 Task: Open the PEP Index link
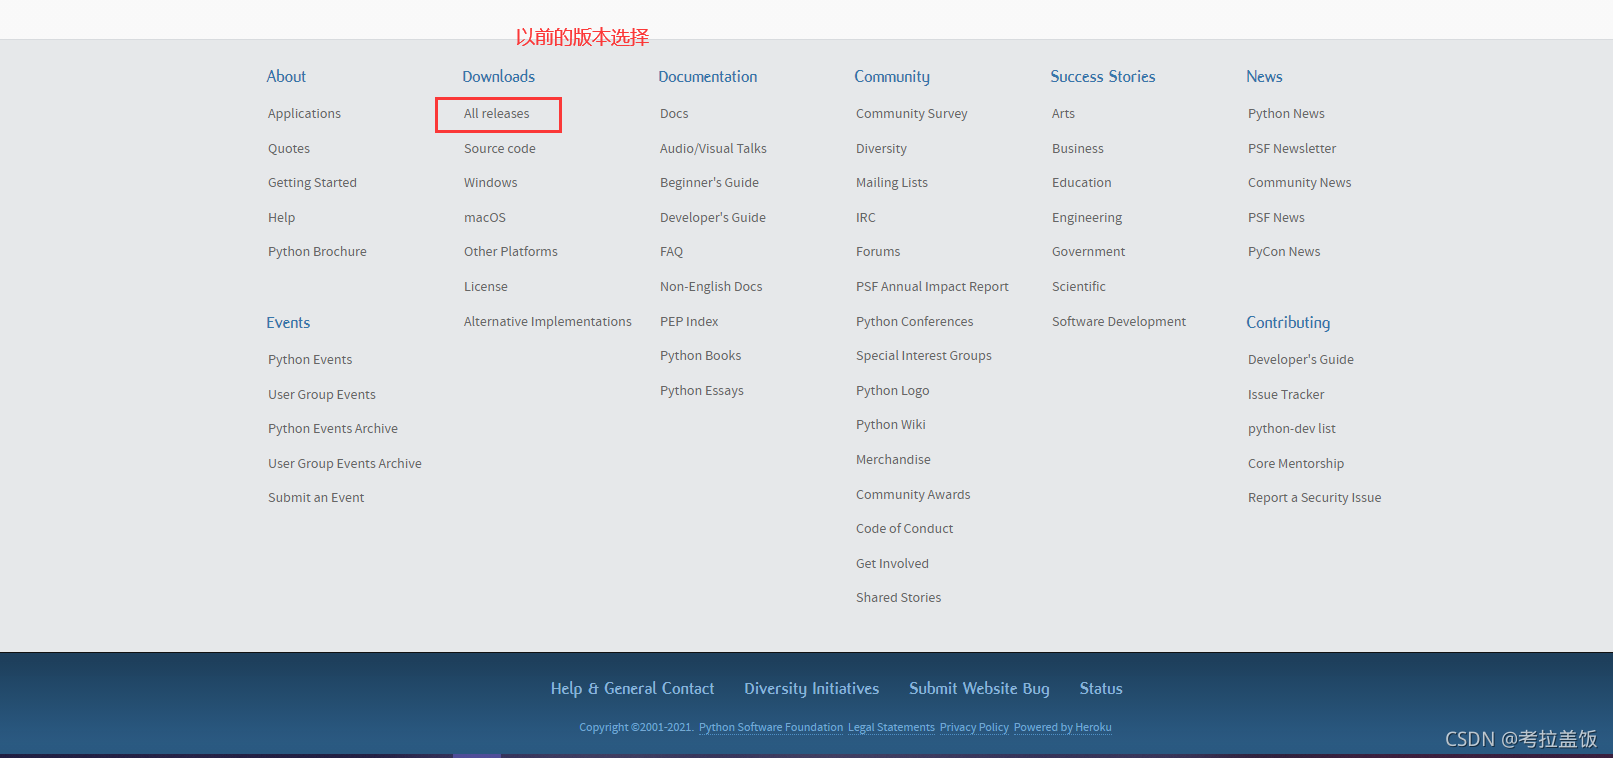click(689, 322)
